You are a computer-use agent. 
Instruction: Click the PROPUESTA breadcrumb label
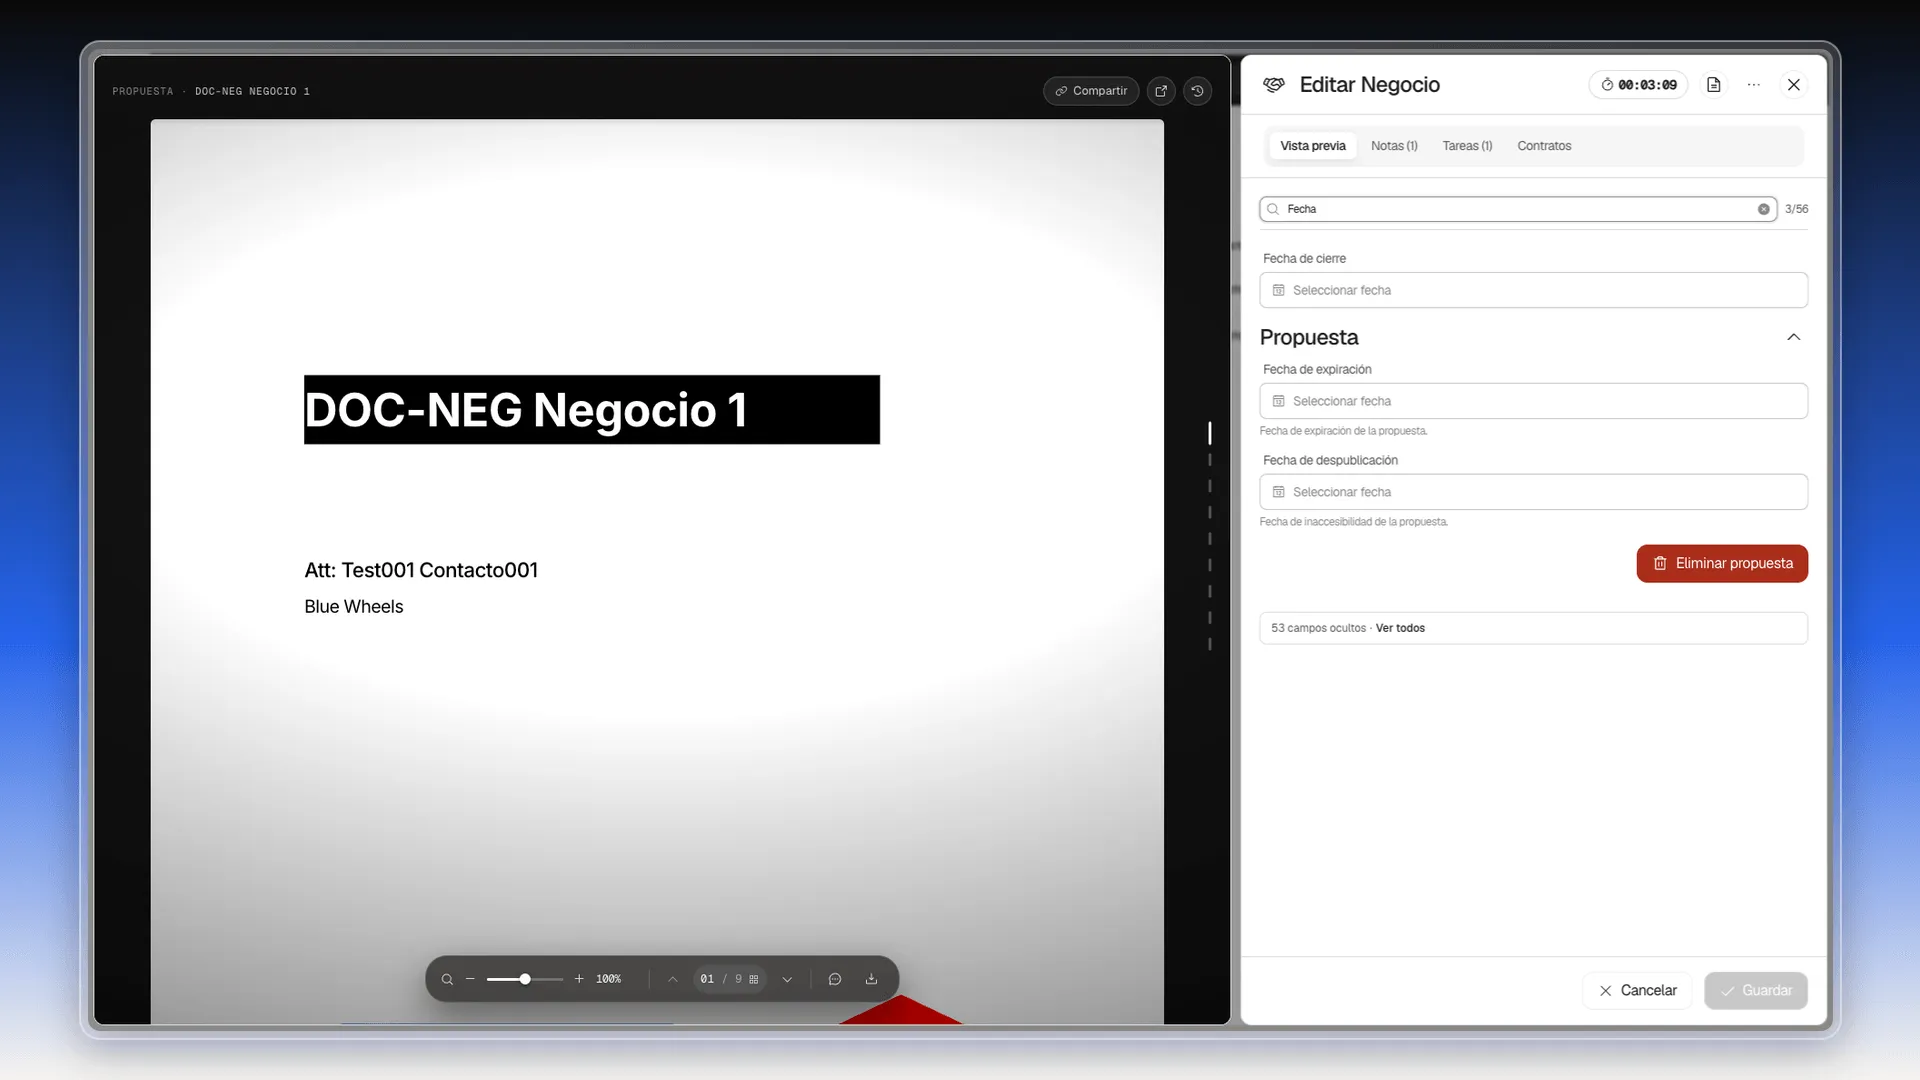(143, 91)
